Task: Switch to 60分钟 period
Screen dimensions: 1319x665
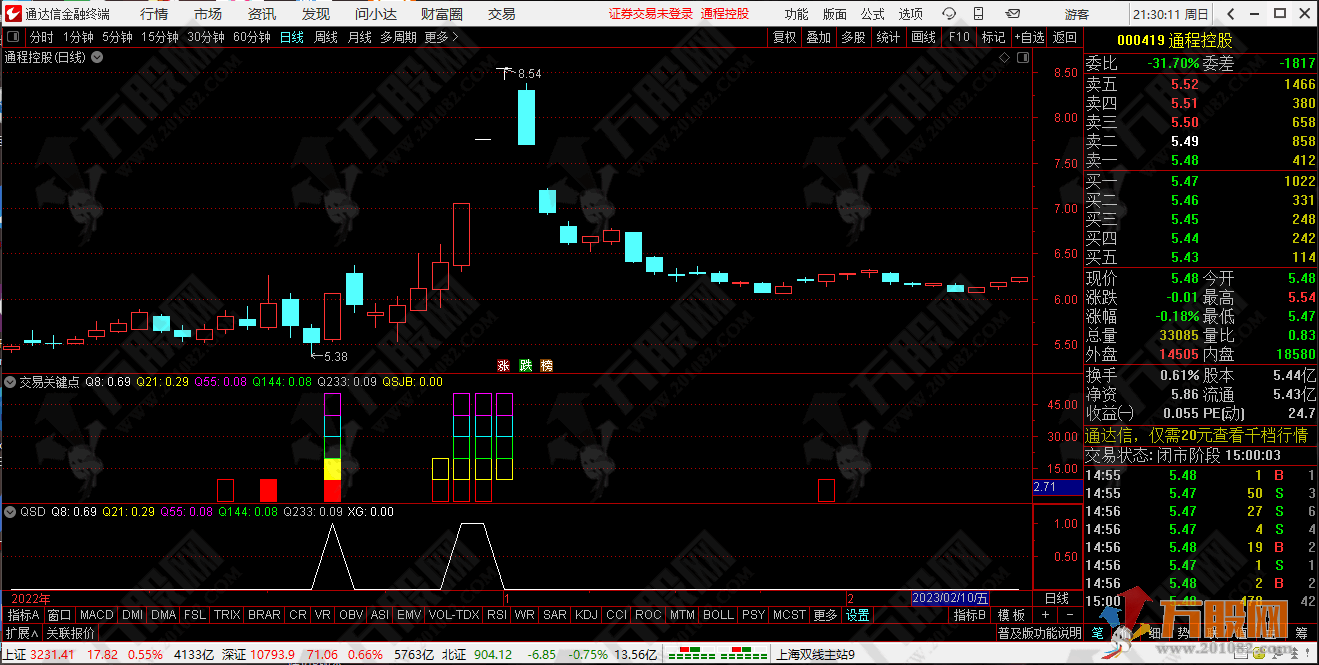Action: pyautogui.click(x=252, y=37)
